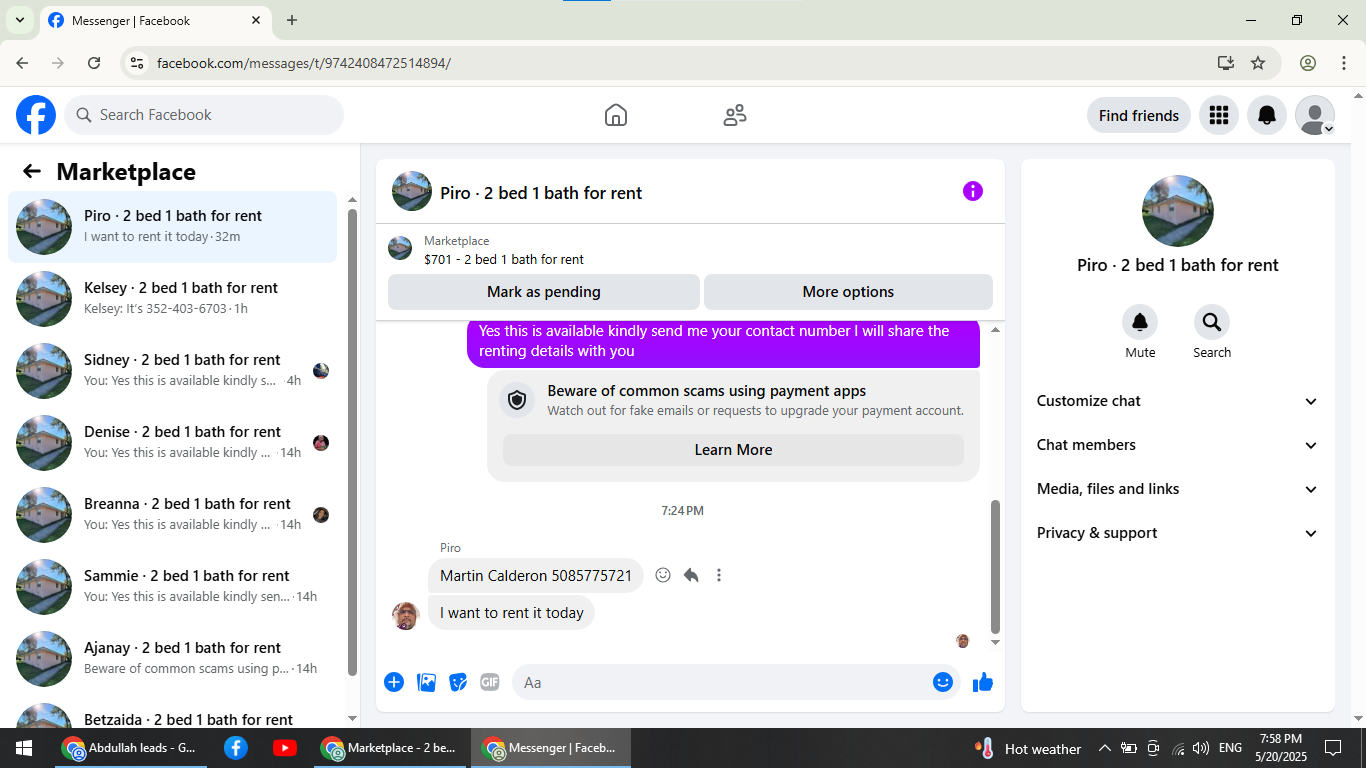The image size is (1366, 768).
Task: Open the Piro 2 bed 1 bath conversation
Action: coord(173,227)
